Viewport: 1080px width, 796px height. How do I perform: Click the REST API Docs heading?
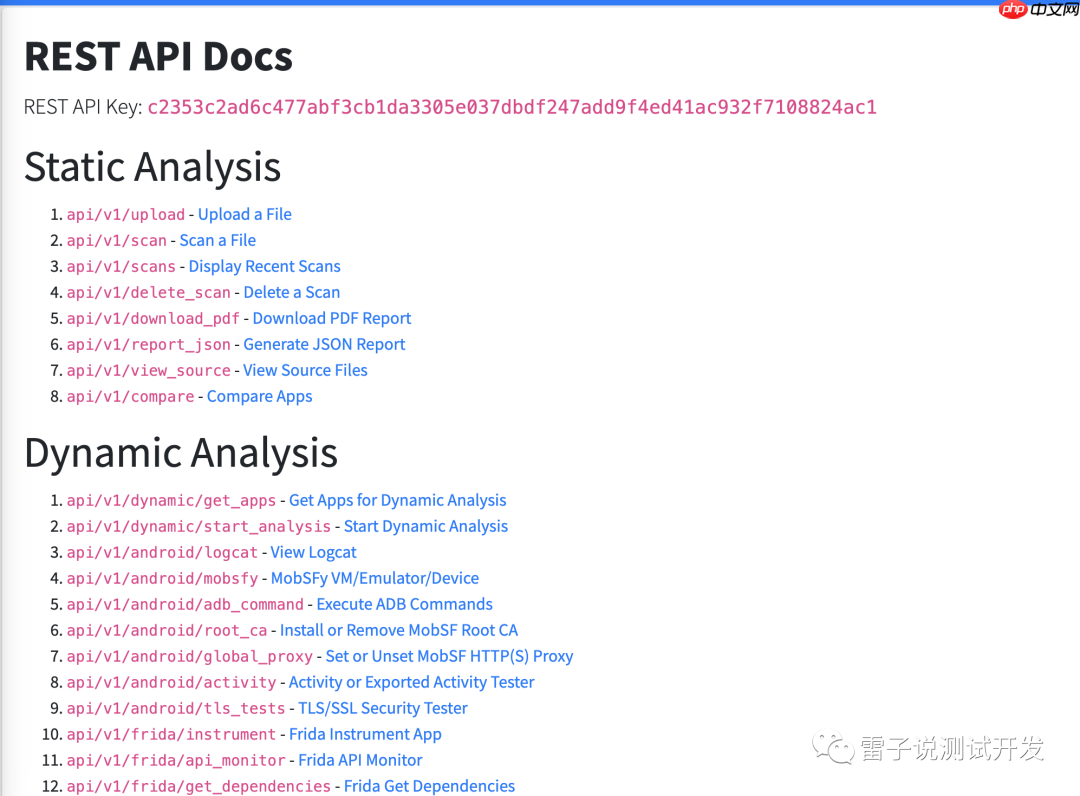[x=159, y=56]
